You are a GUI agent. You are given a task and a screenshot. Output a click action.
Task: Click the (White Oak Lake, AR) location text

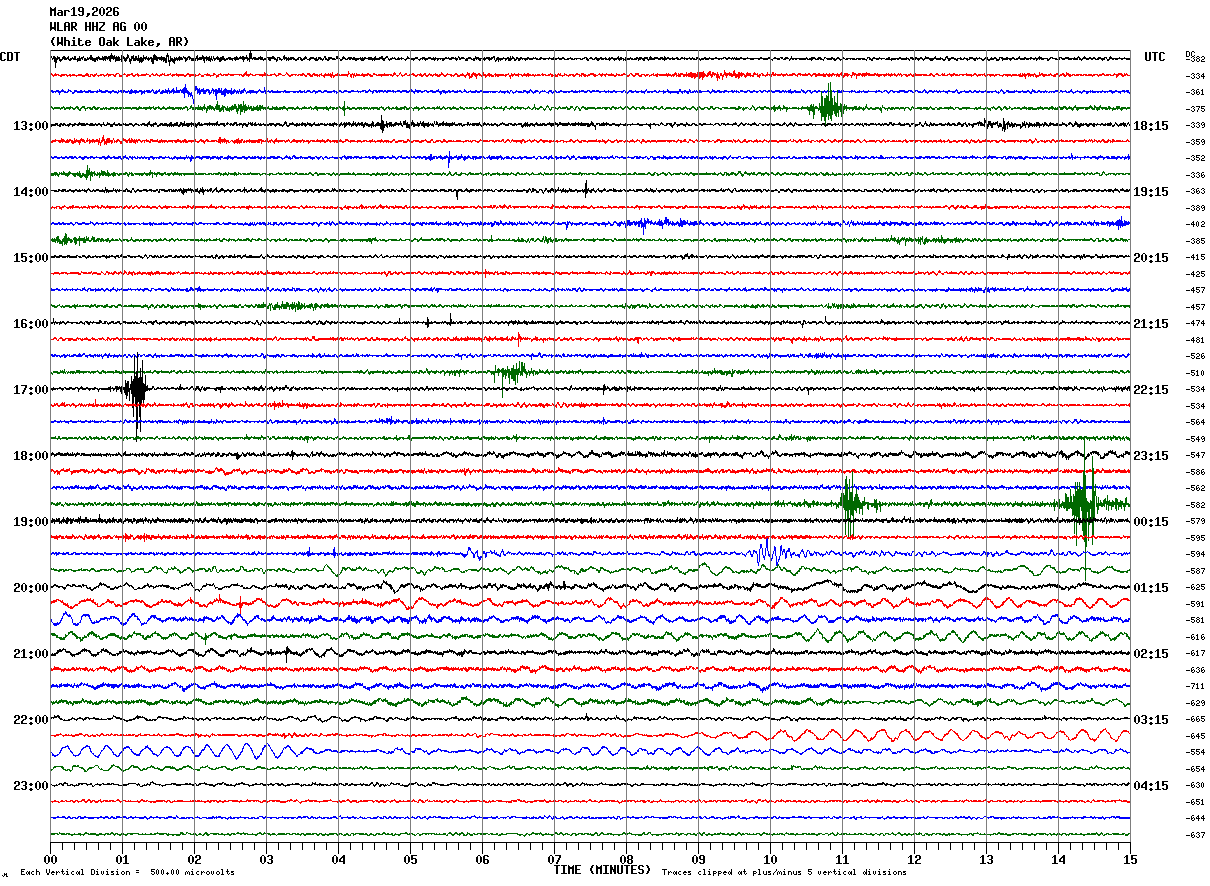point(119,42)
